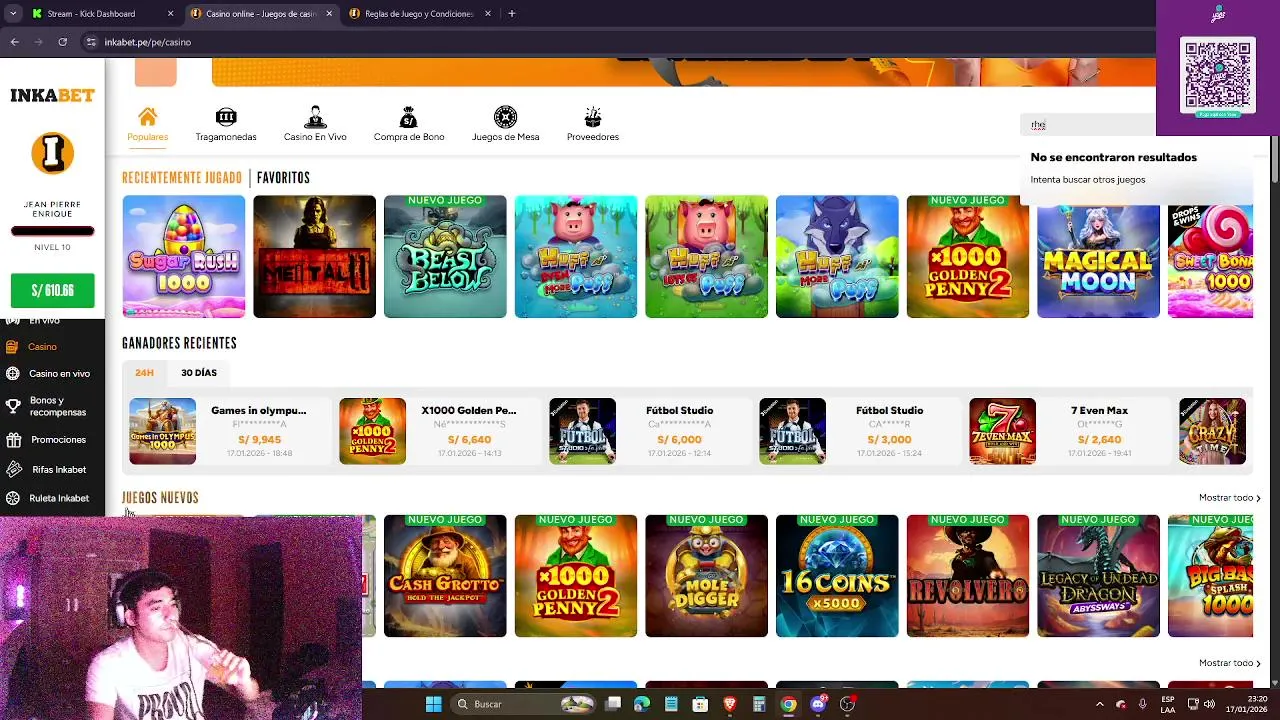Screen dimensions: 1280x720
Task: Click the Casino en vivo sidebar icon
Action: (x=12, y=374)
